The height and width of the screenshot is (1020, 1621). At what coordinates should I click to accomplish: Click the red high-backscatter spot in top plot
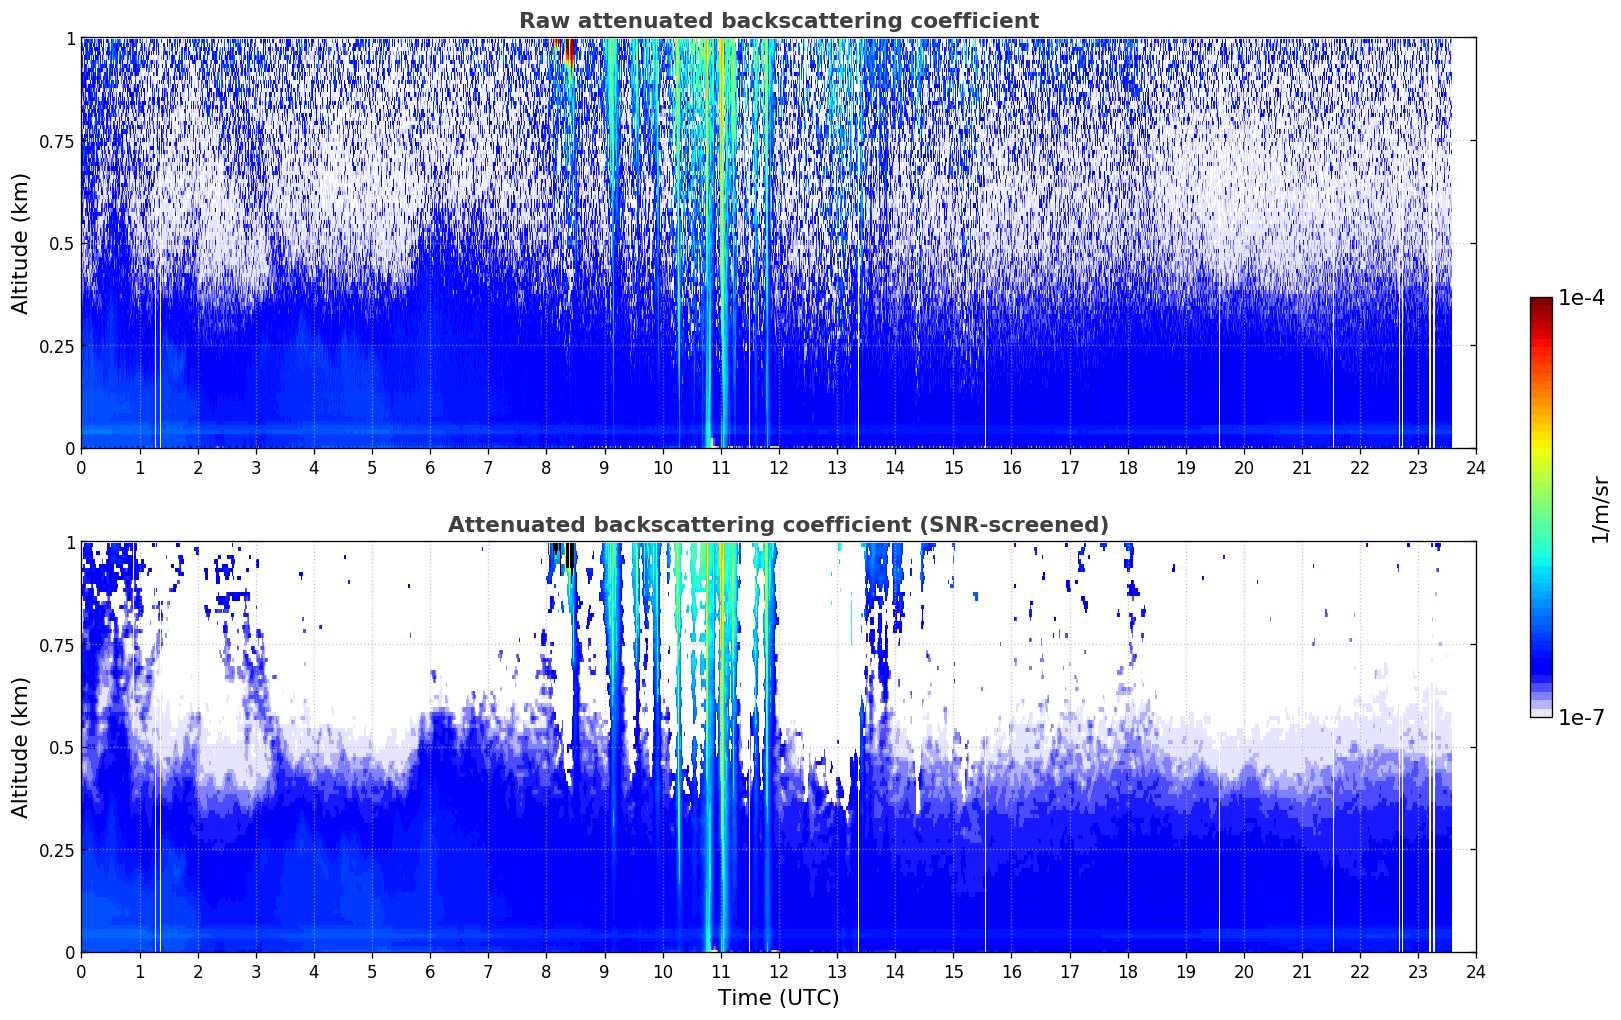click(568, 50)
